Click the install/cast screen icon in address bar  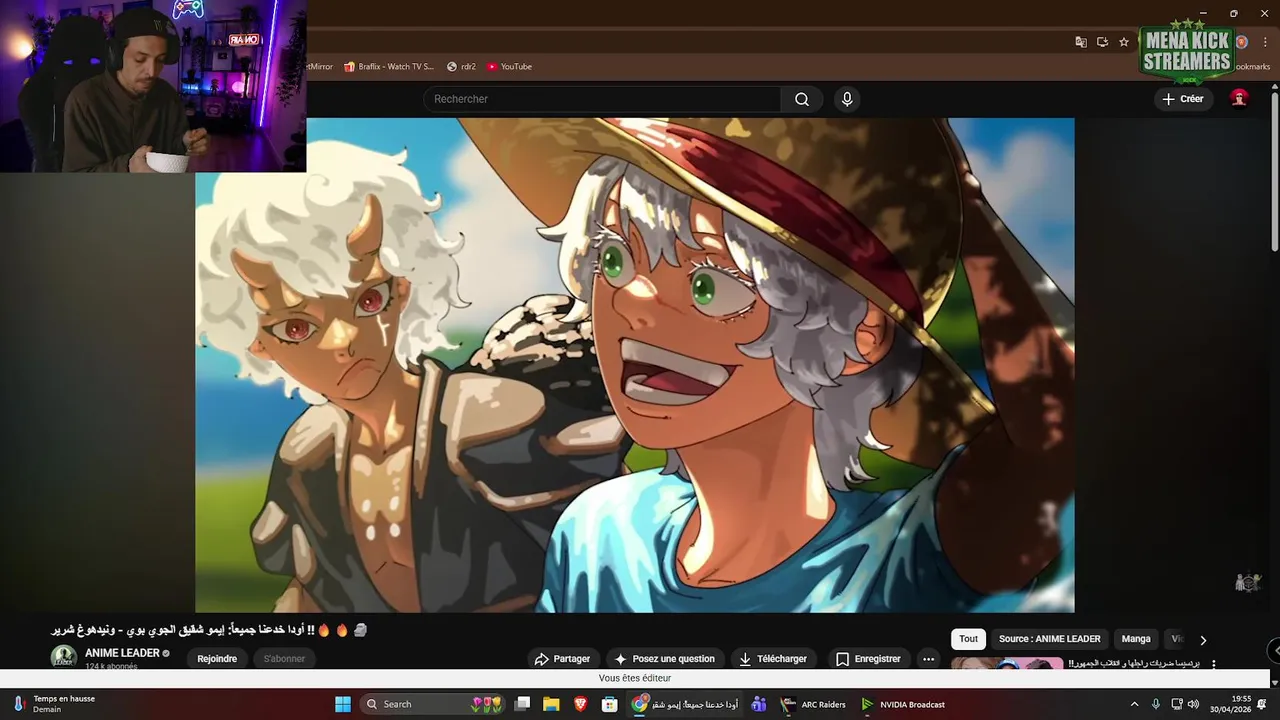(x=1102, y=42)
